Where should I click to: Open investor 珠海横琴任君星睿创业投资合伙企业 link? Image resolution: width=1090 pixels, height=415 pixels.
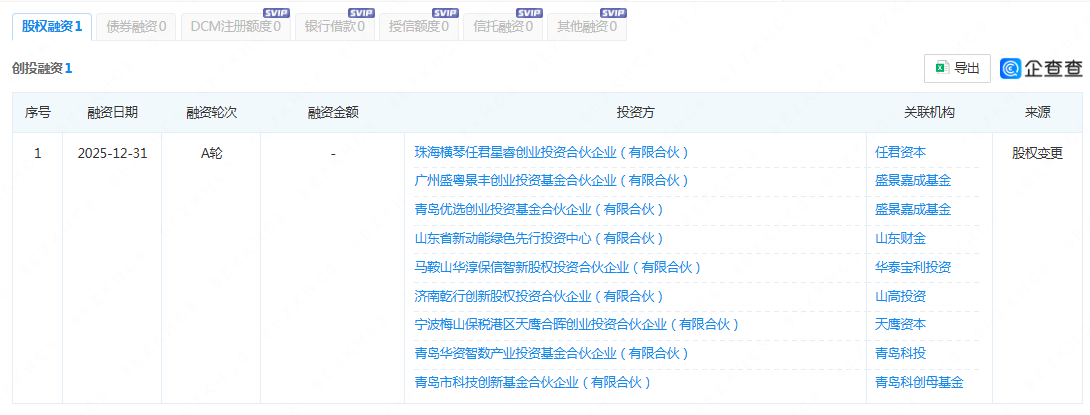(x=551, y=153)
